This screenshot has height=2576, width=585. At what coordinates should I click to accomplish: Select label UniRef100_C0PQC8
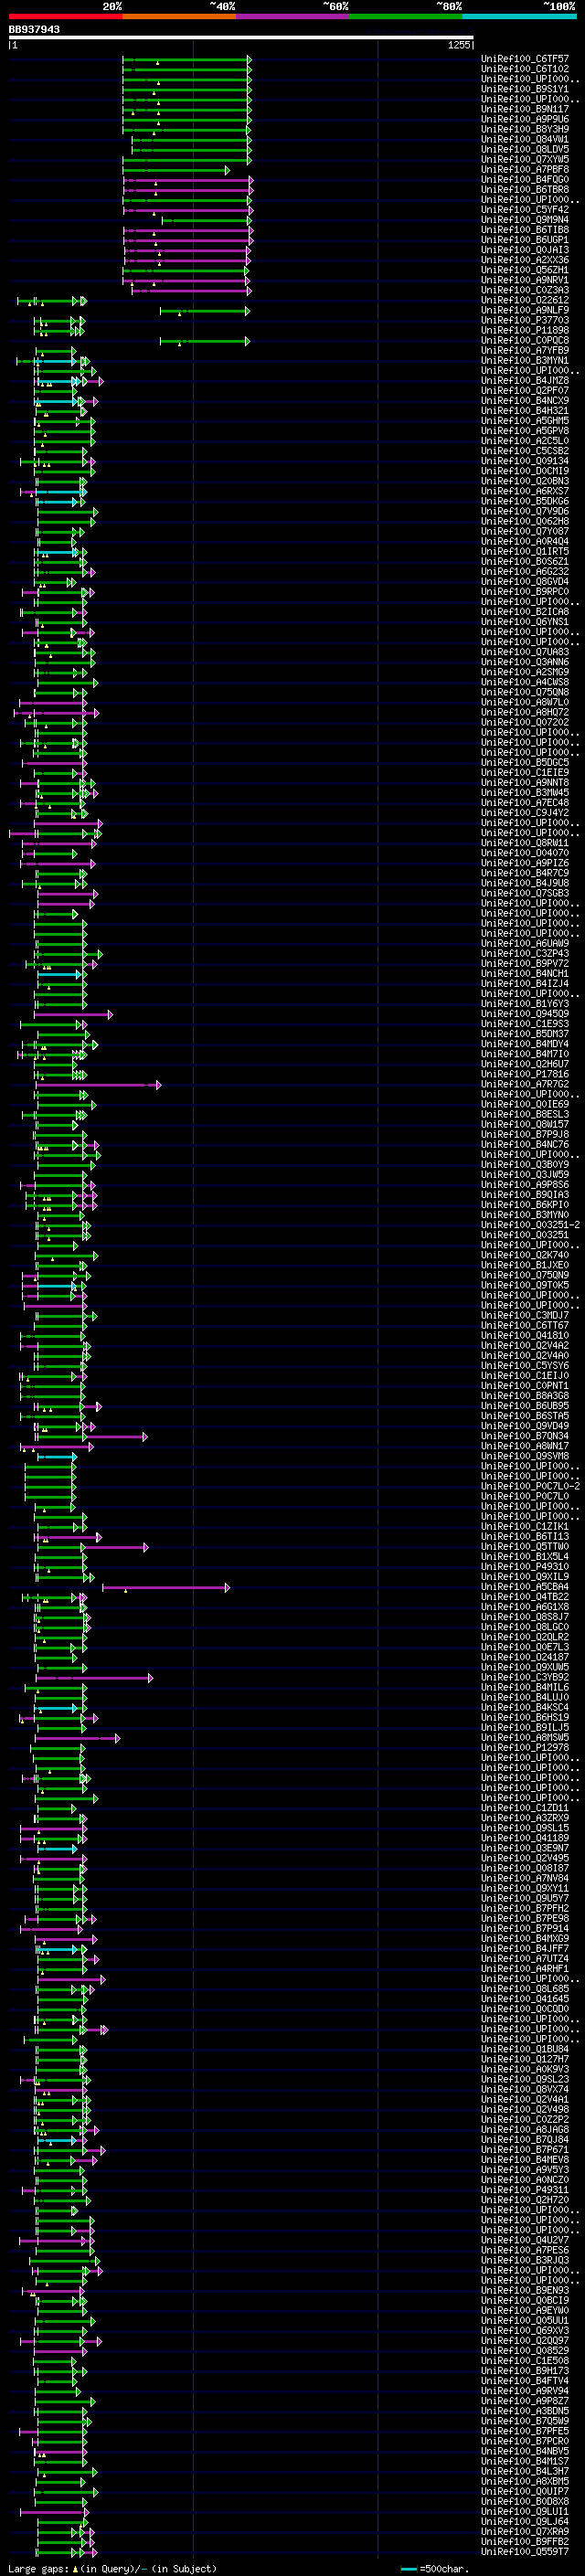[525, 340]
